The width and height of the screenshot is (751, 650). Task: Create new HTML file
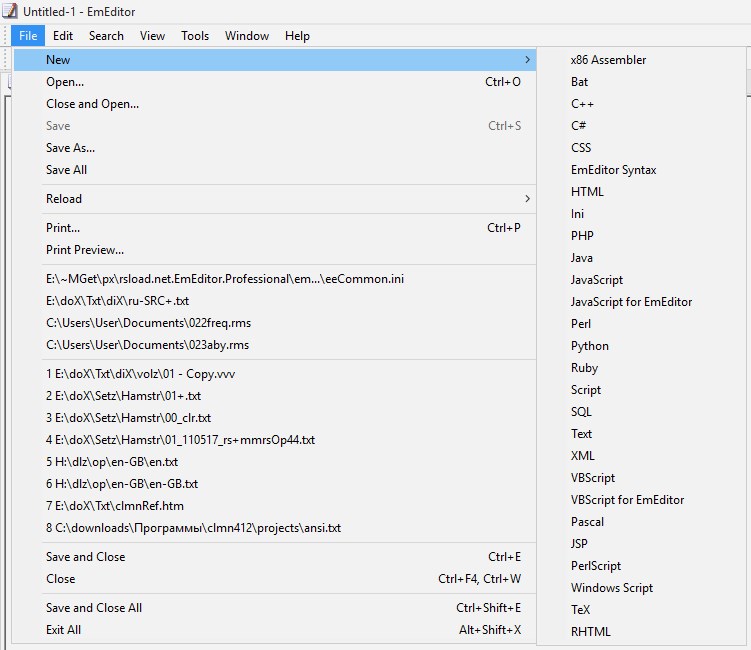click(642, 192)
